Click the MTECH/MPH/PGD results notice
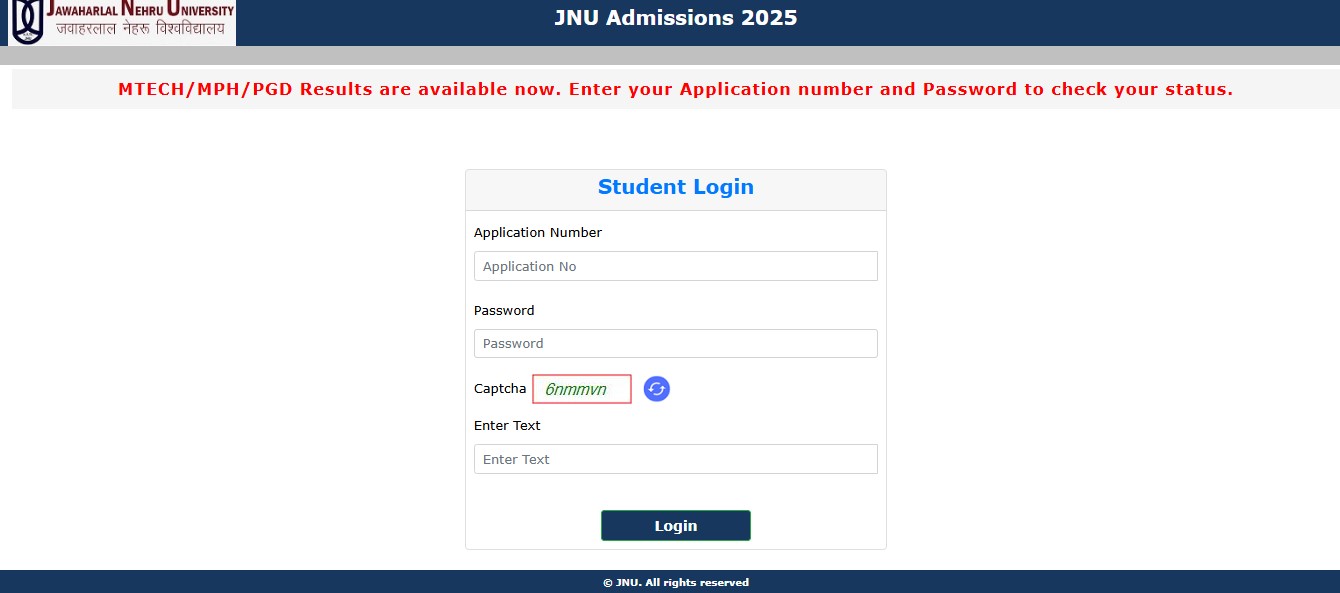This screenshot has width=1340, height=593. click(675, 89)
